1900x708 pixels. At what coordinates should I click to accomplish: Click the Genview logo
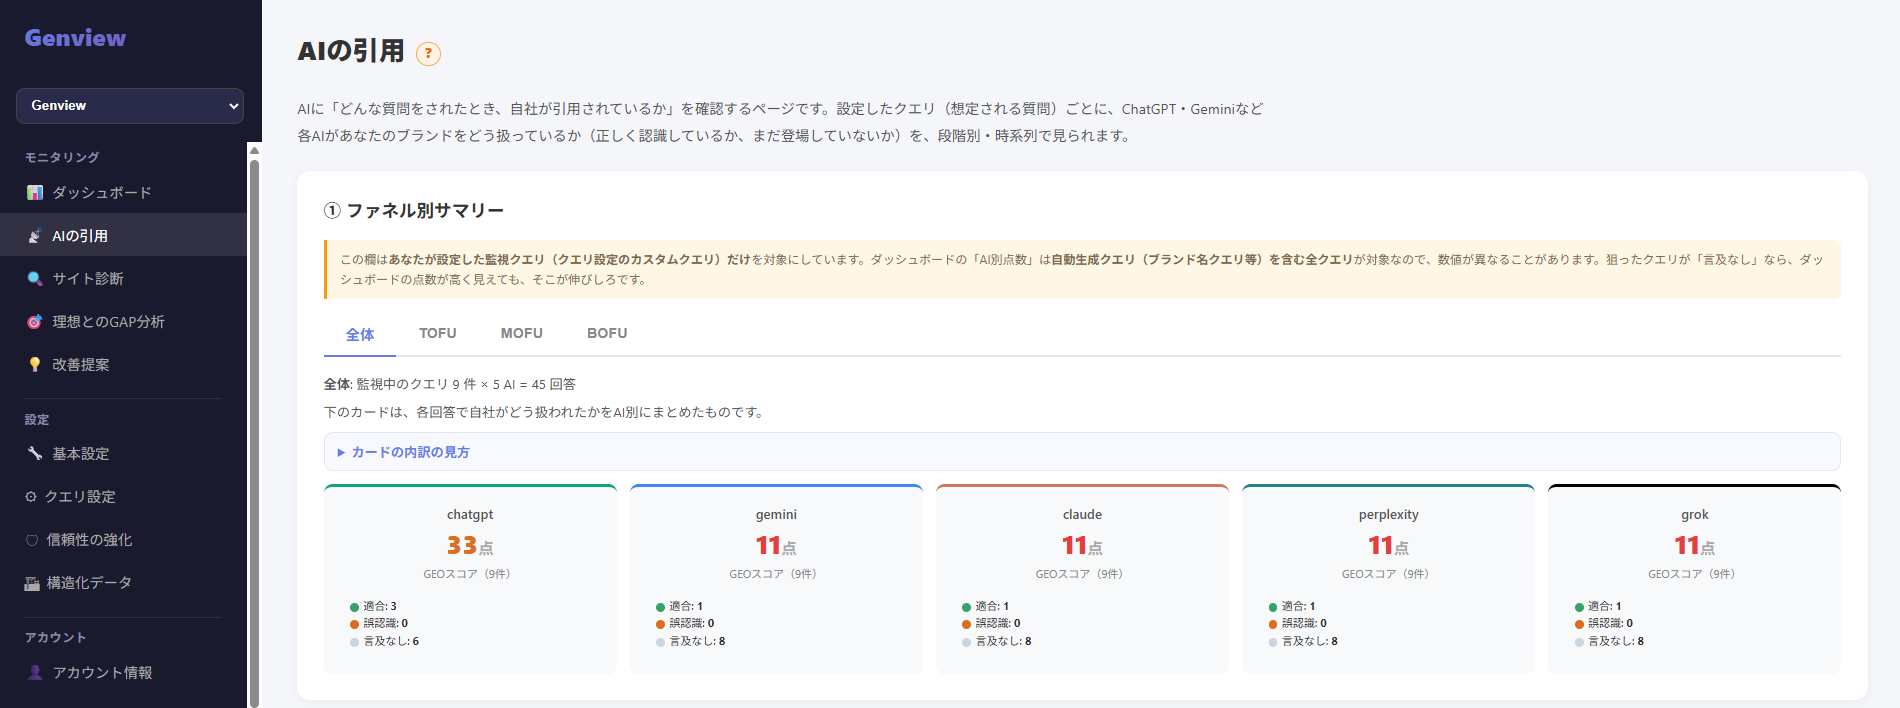[75, 38]
